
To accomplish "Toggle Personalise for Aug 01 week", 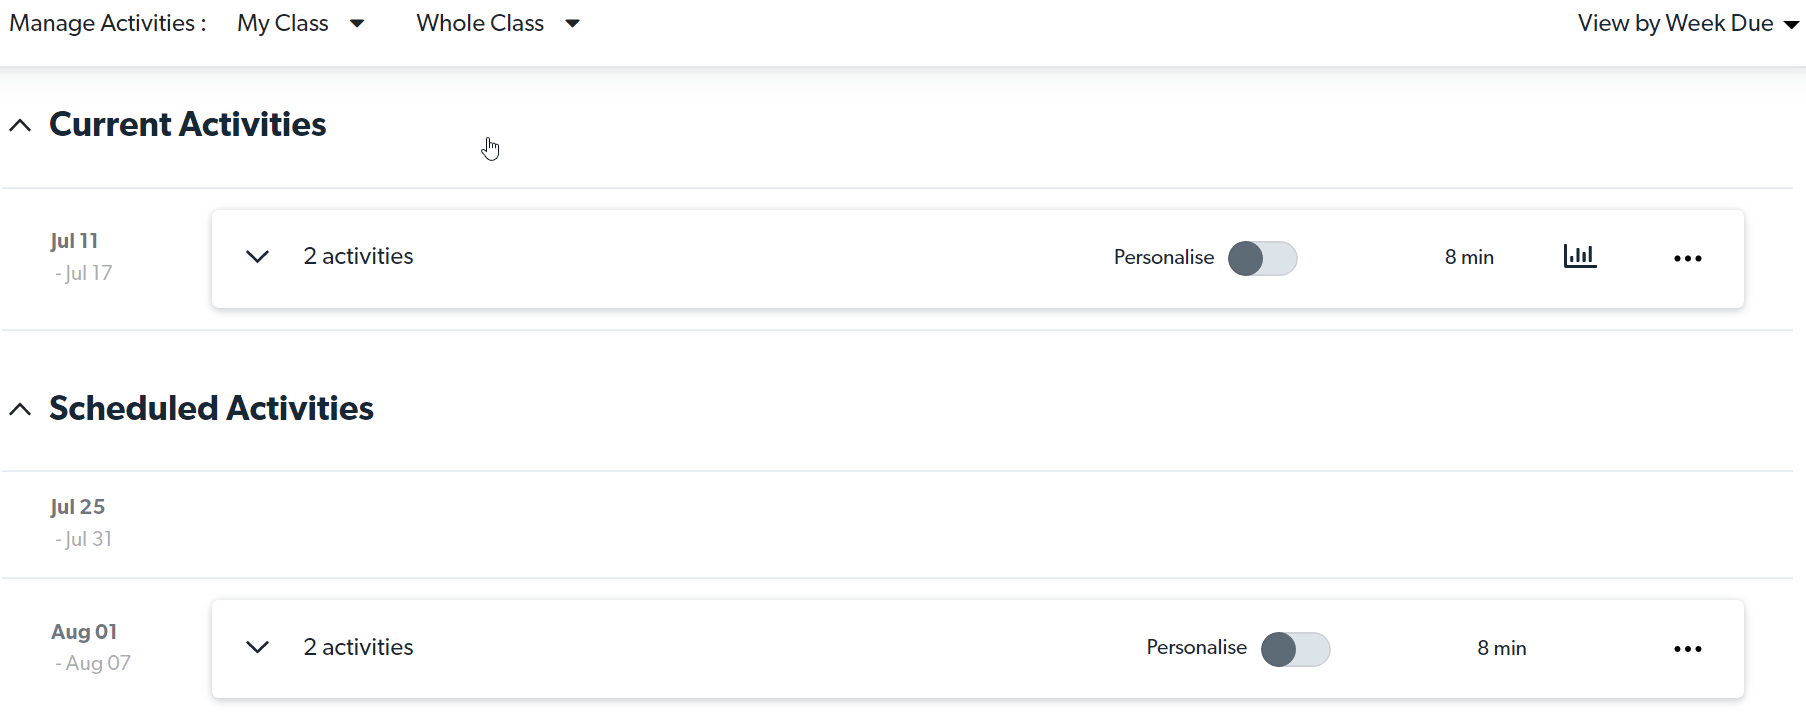I will point(1295,649).
